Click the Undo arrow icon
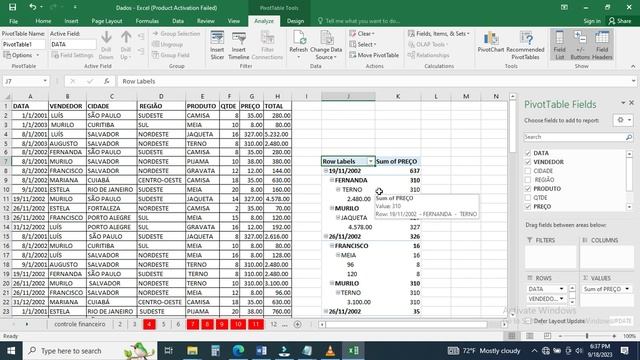The width and height of the screenshot is (640, 360). coord(33,7)
